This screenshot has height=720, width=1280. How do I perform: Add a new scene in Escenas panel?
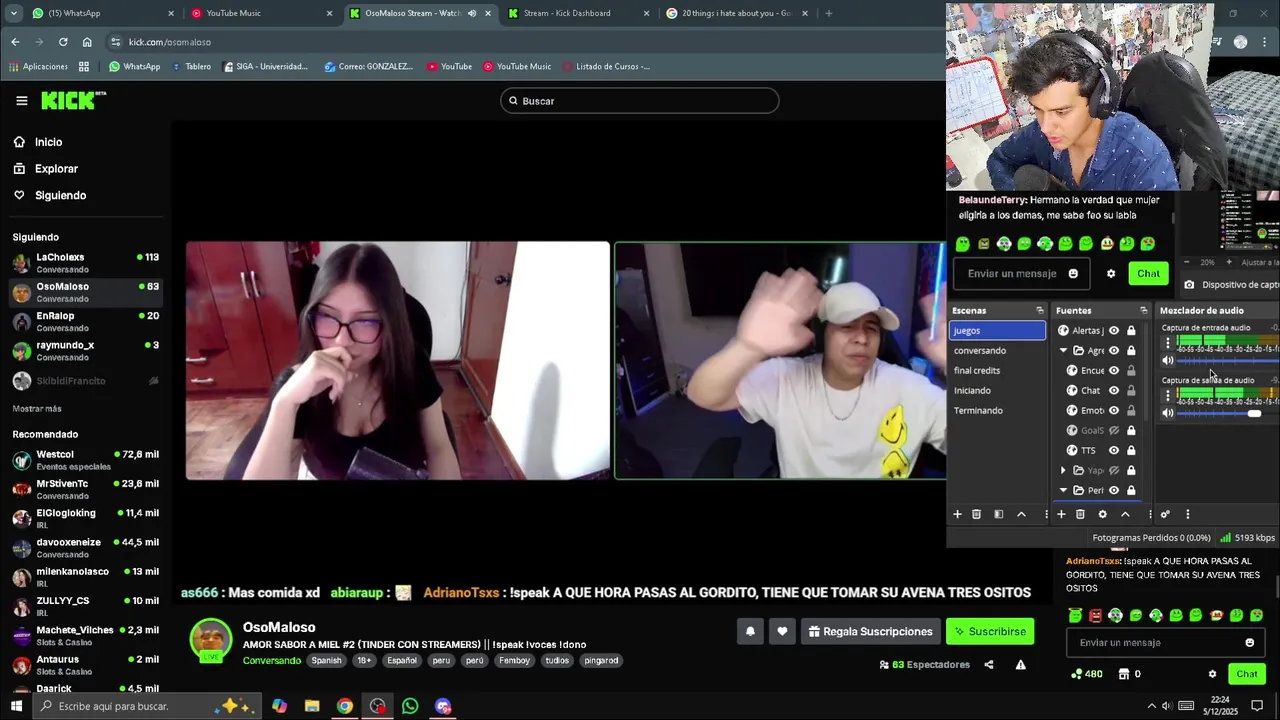(957, 514)
